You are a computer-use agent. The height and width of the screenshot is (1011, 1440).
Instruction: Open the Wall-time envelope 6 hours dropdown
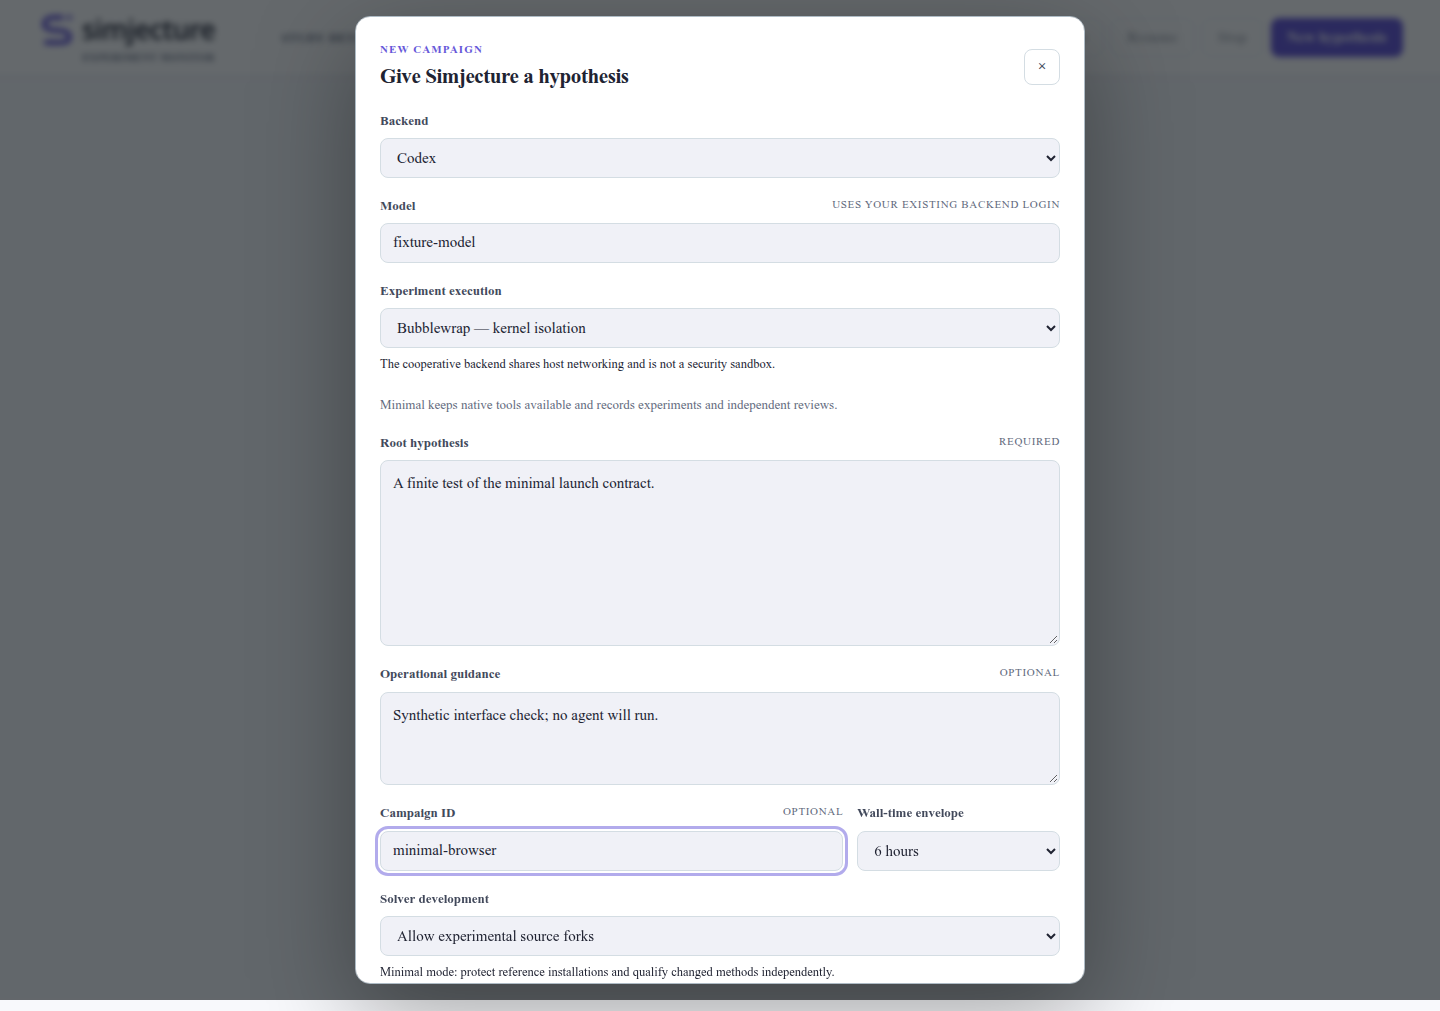click(958, 851)
